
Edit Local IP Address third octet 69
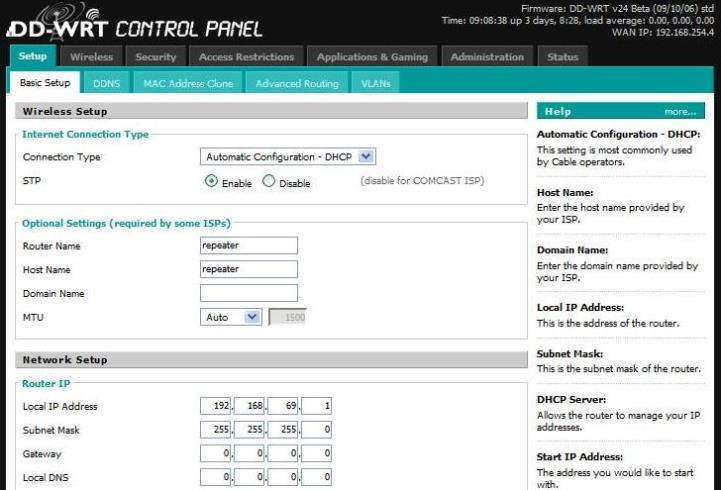click(283, 406)
